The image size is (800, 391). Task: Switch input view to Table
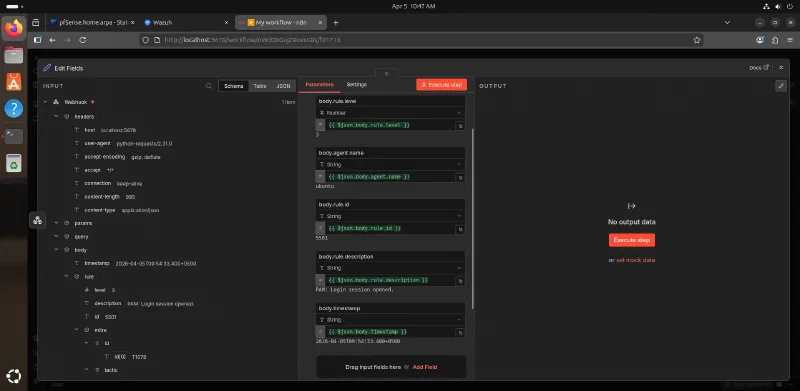[260, 86]
